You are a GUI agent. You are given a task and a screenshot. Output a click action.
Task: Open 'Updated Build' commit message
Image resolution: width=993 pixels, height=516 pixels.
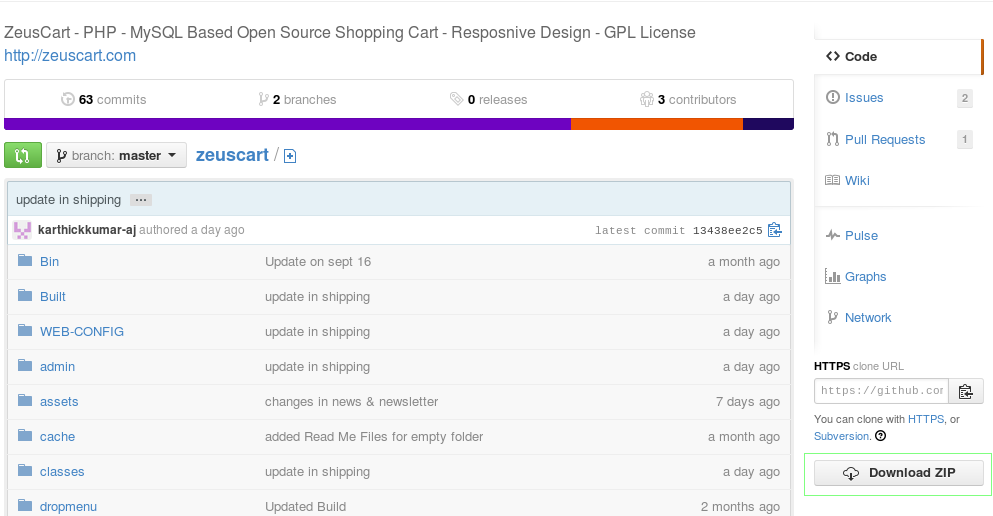[x=305, y=507]
